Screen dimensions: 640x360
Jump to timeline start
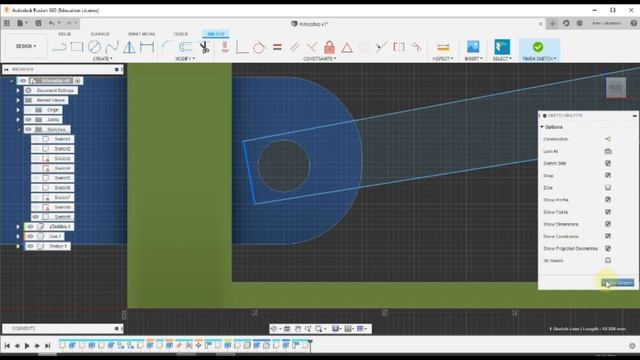click(7, 346)
